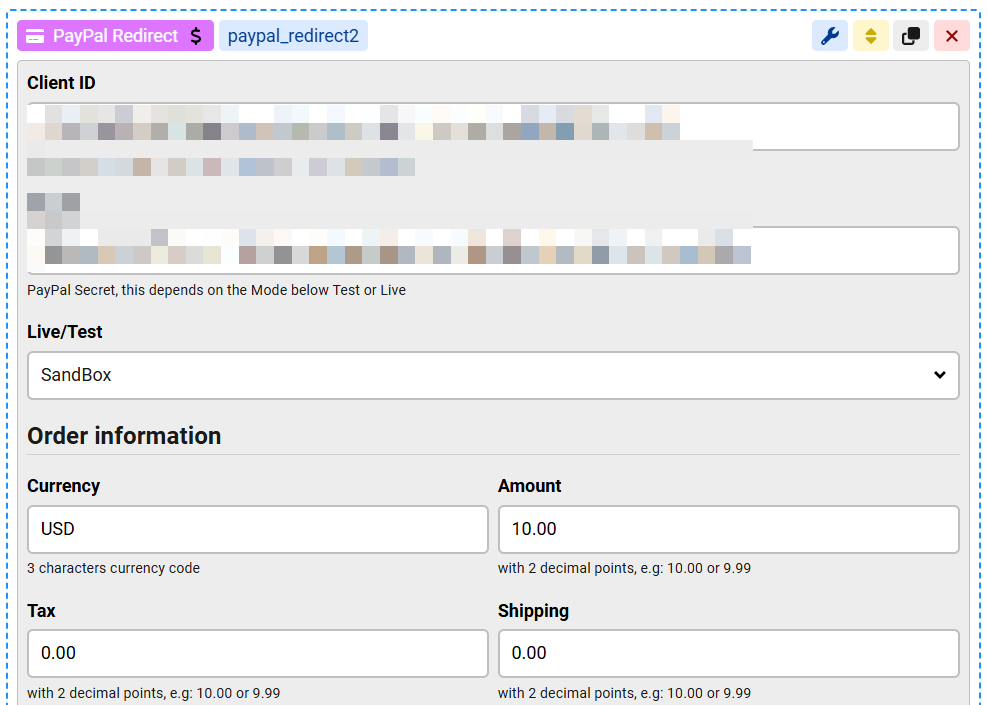Click the Amount field showing 10.00

[728, 529]
